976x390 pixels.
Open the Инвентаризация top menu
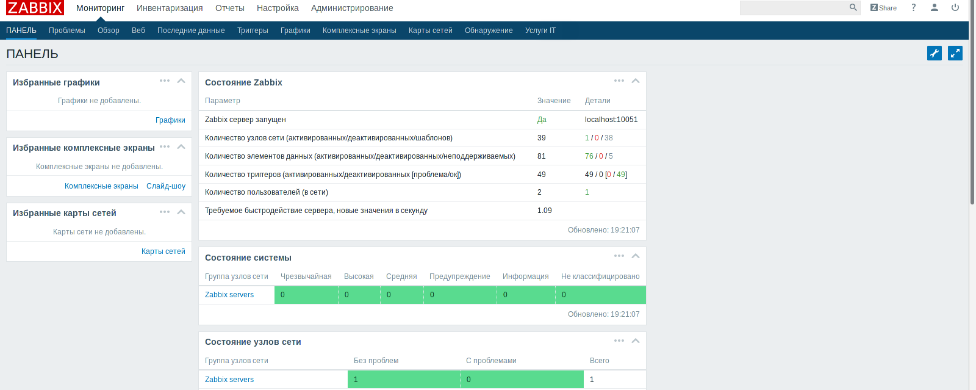pos(169,8)
